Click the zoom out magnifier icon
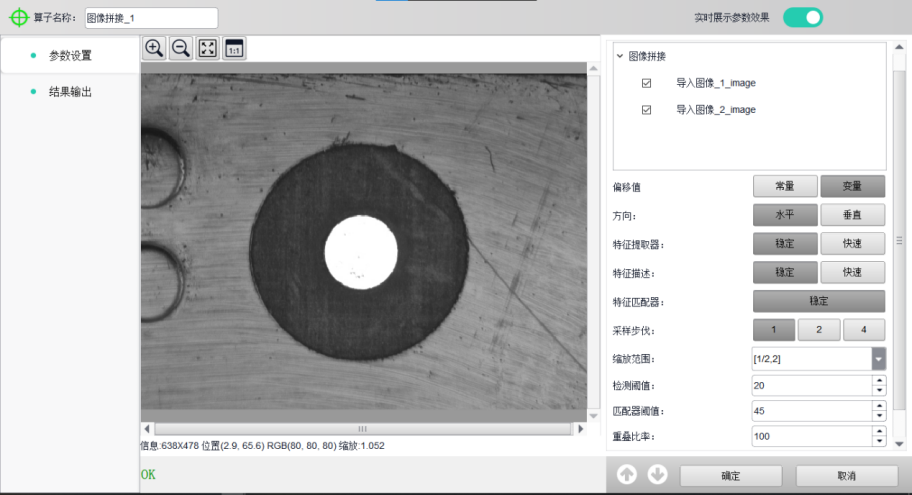The width and height of the screenshot is (912, 495). click(x=181, y=48)
